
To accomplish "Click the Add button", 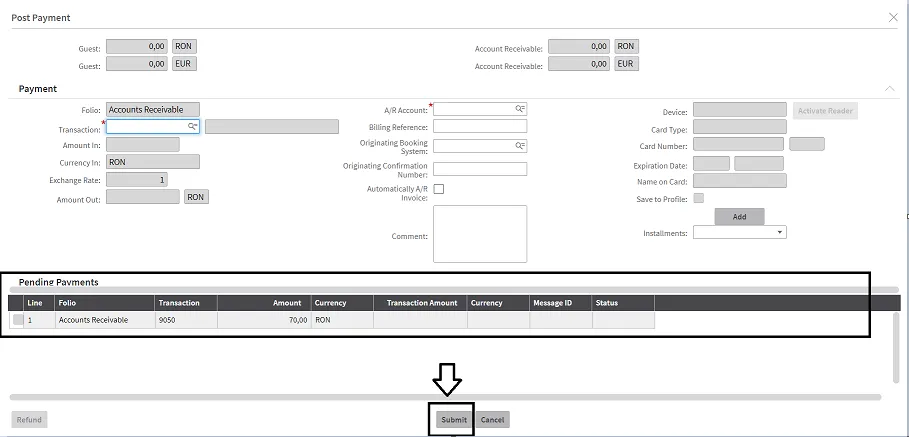I will click(x=739, y=216).
